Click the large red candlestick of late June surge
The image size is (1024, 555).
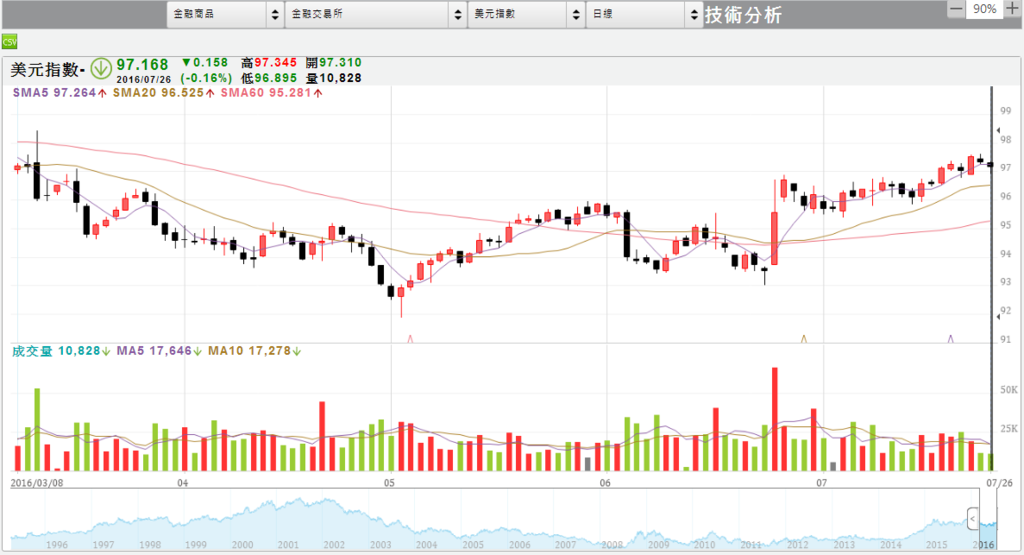point(775,238)
